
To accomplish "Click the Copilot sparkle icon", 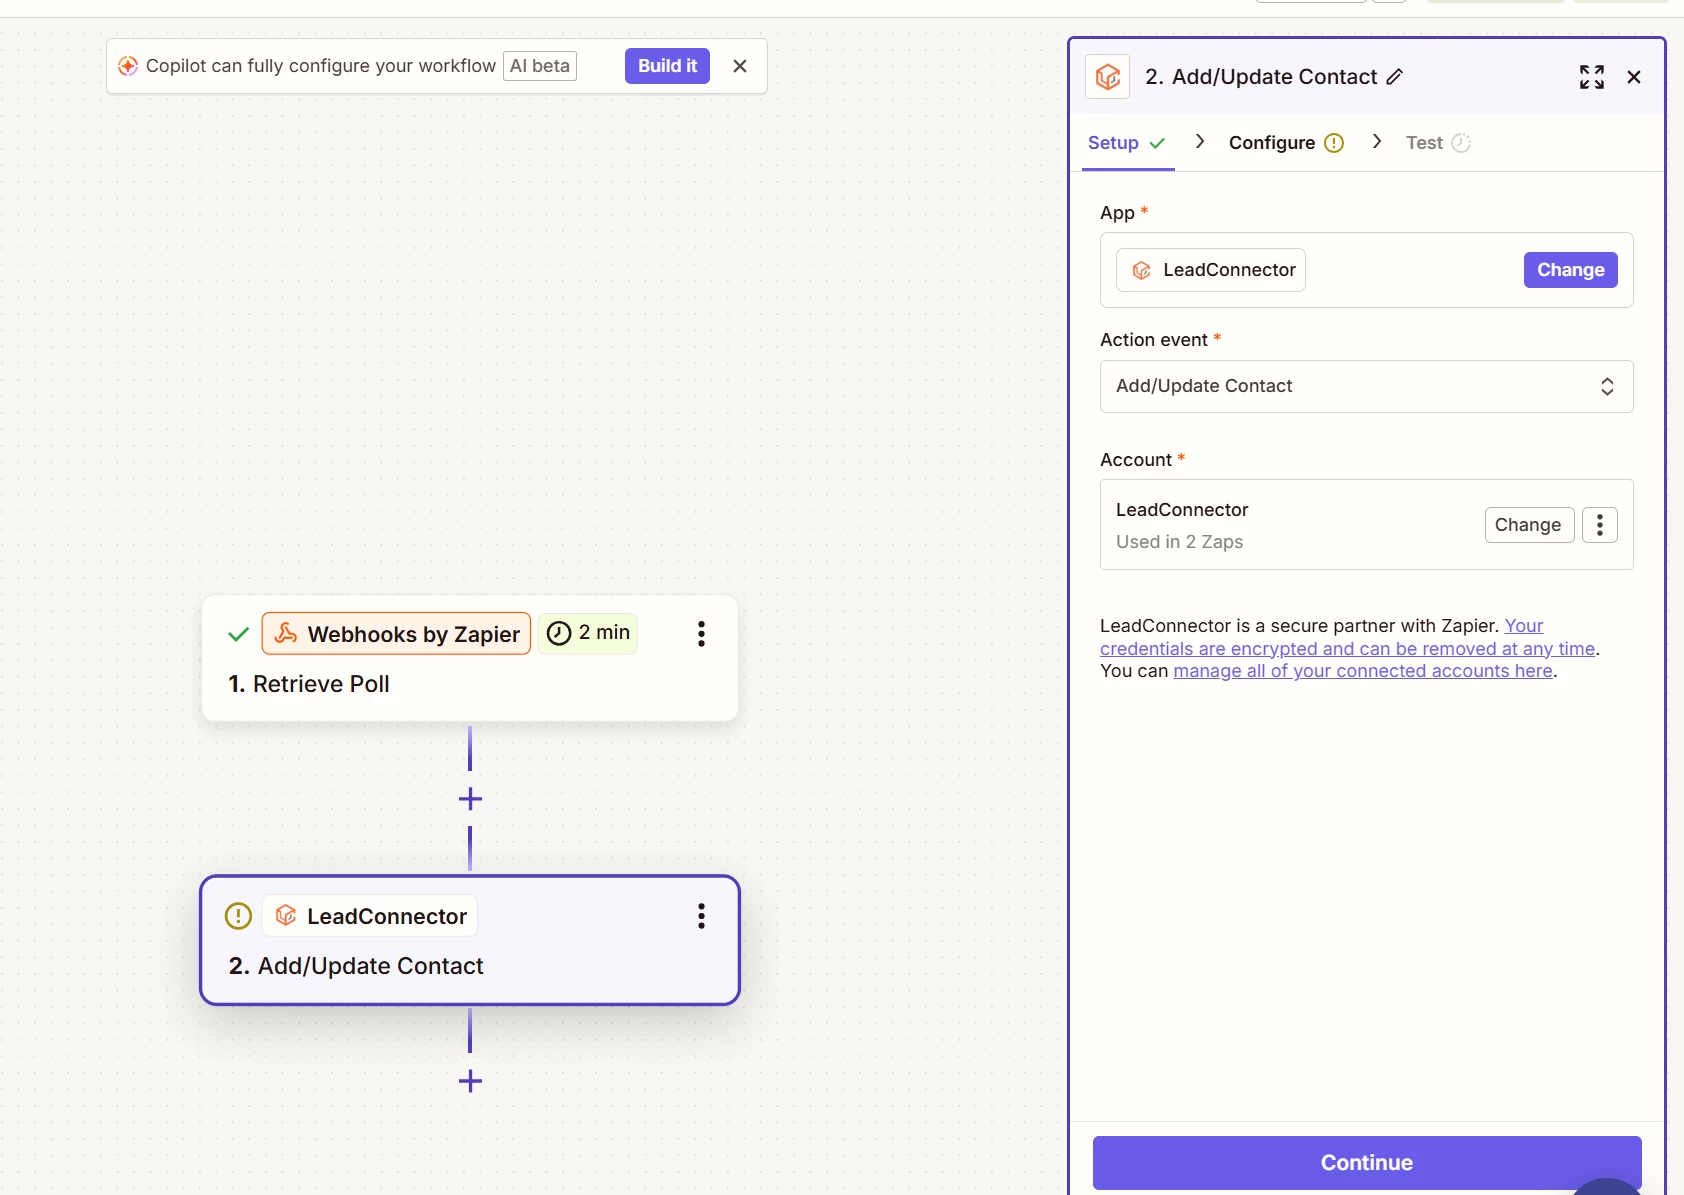I will click(x=128, y=66).
